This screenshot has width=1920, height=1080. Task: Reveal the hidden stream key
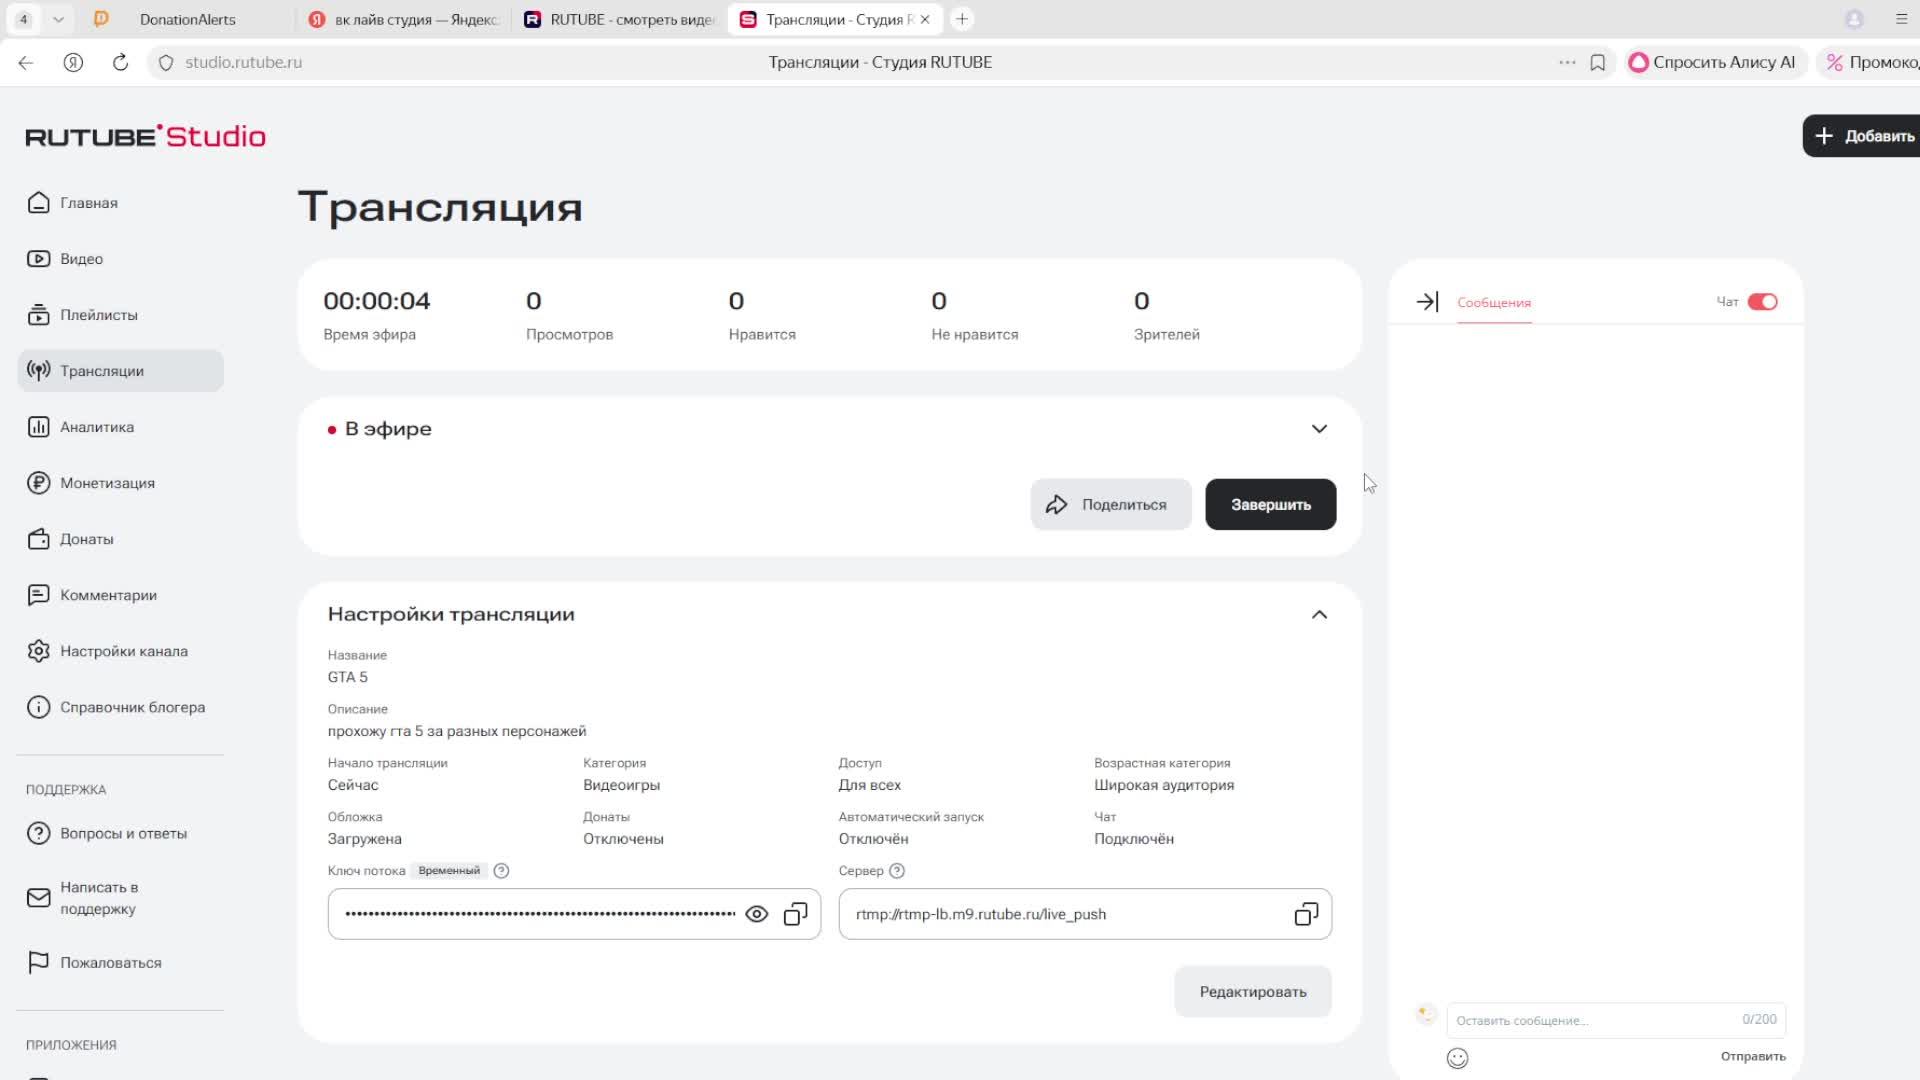[x=757, y=914]
